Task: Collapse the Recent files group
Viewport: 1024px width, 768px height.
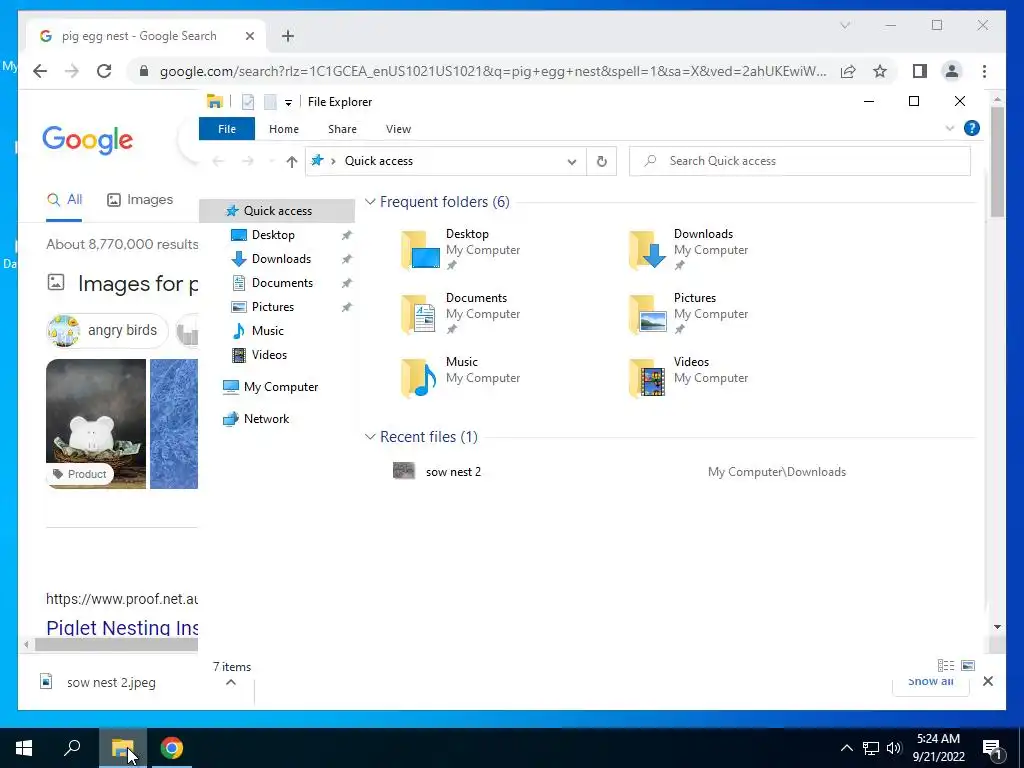Action: pyautogui.click(x=370, y=436)
